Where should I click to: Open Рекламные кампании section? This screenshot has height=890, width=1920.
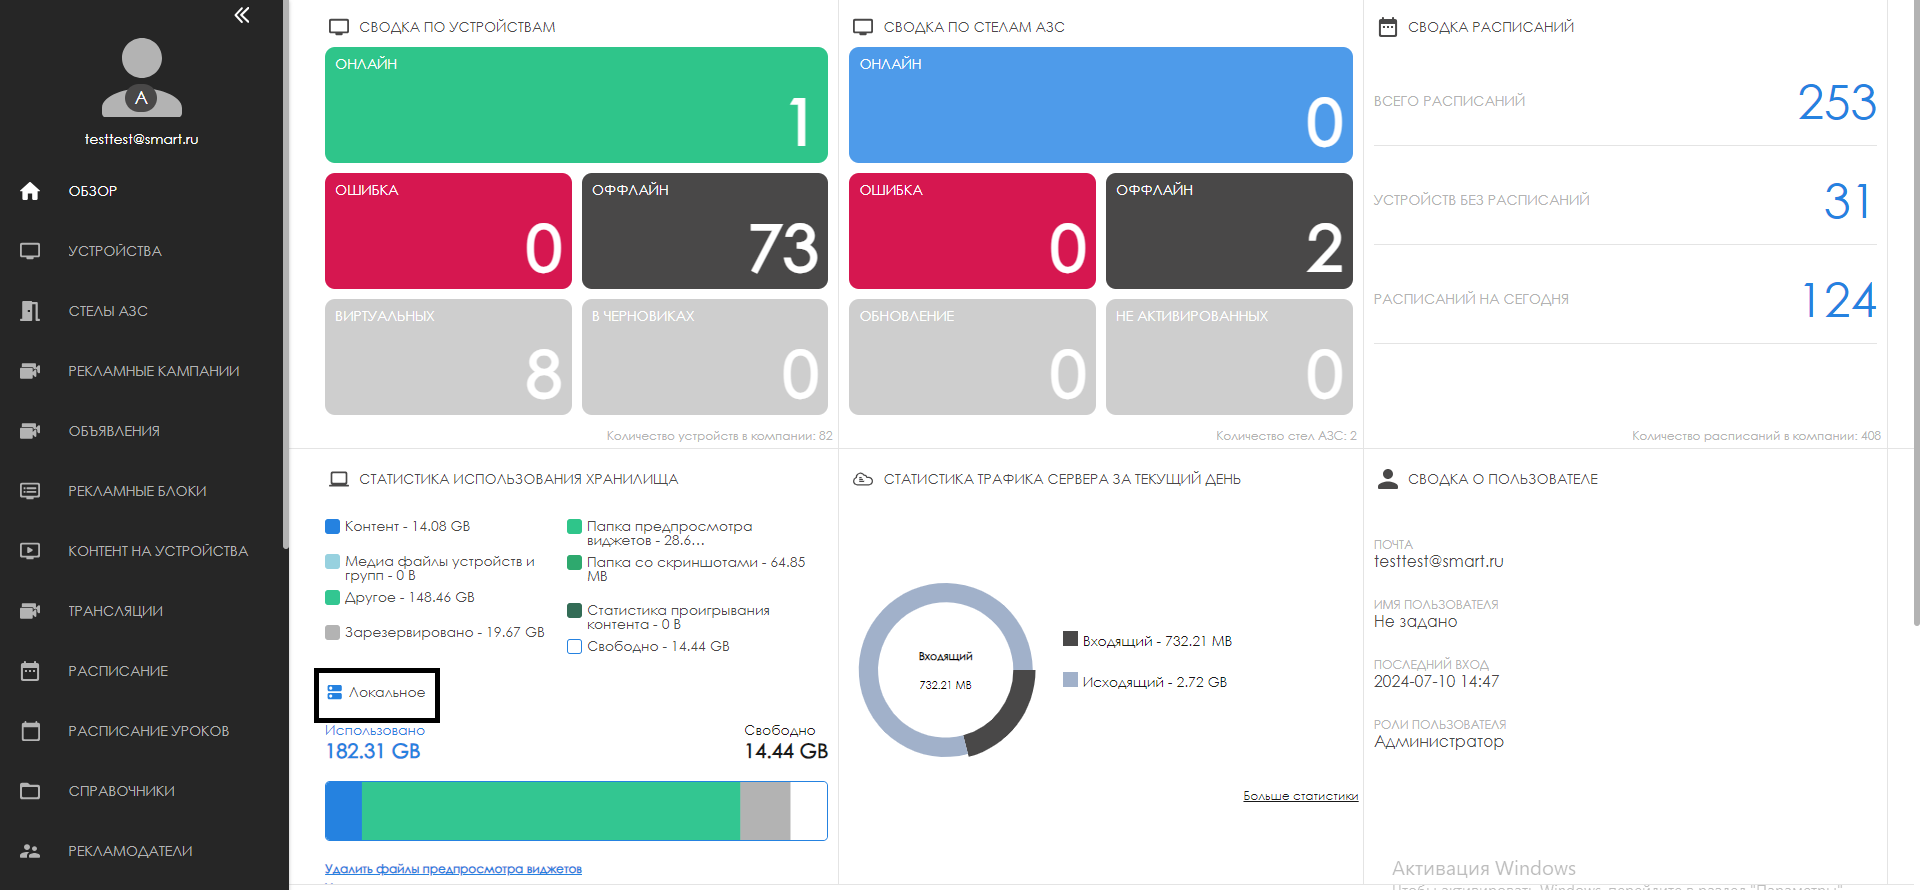154,371
